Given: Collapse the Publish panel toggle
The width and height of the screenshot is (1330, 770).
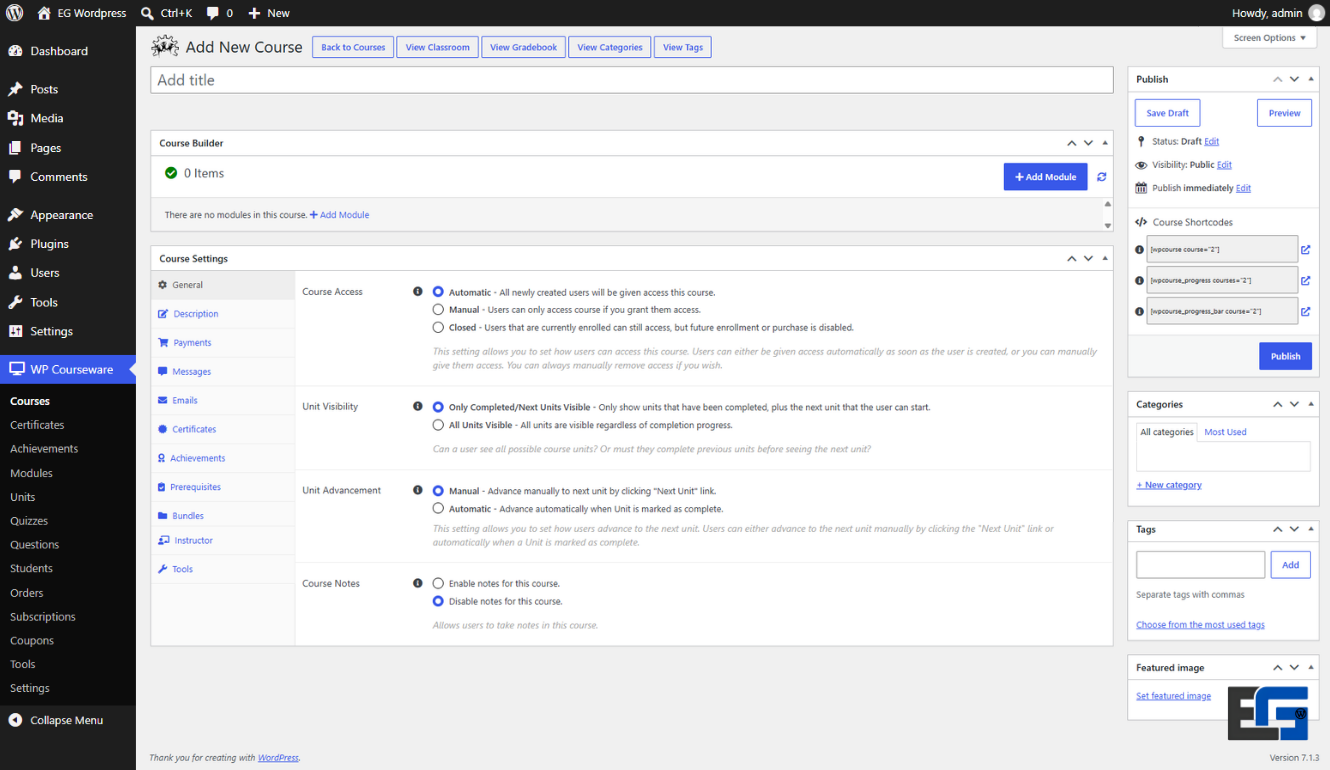Looking at the screenshot, I should (1311, 79).
